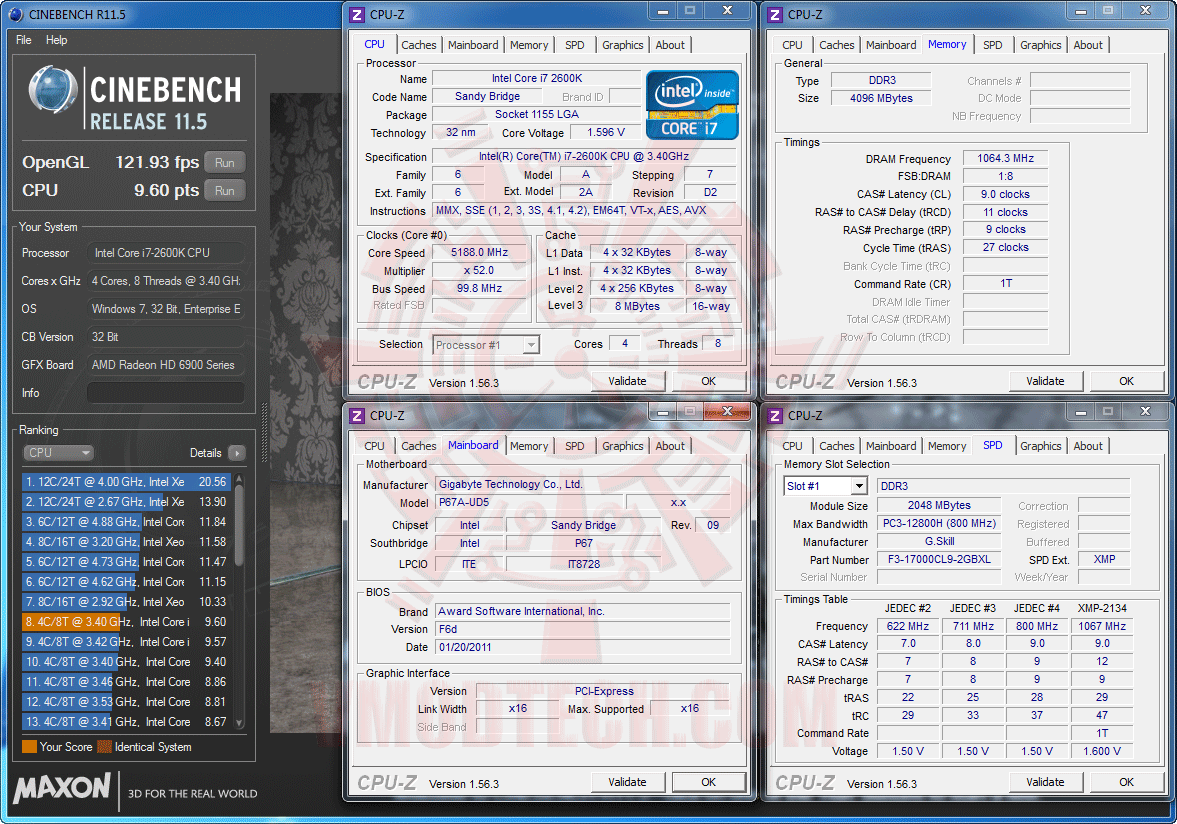Click the Details arrow icon in Ranking

236,453
